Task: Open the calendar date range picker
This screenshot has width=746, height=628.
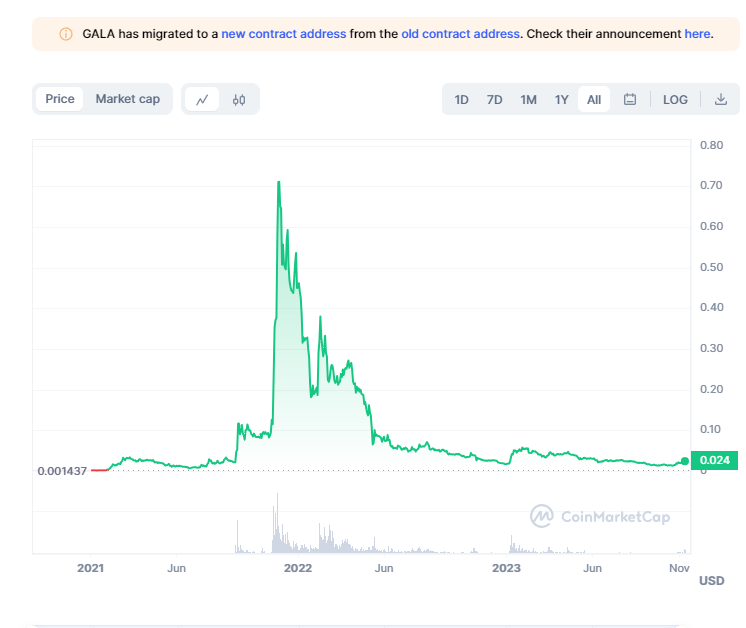Action: 630,99
